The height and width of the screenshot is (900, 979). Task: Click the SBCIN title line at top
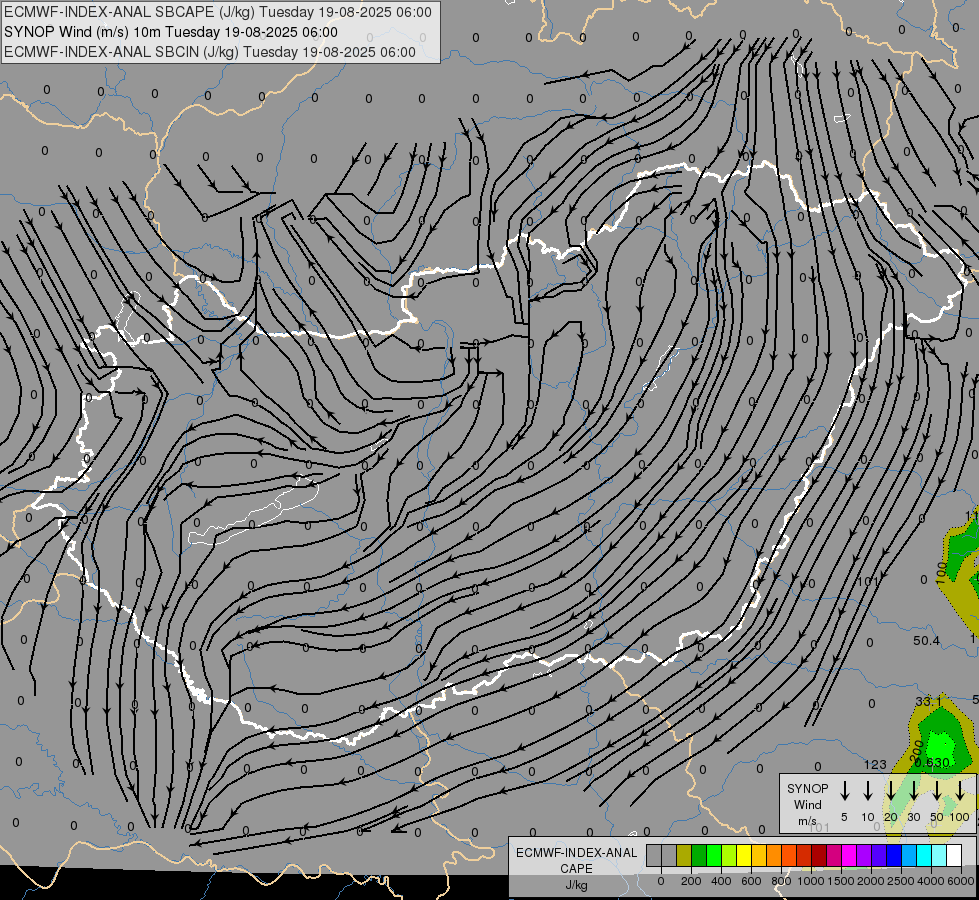(210, 52)
